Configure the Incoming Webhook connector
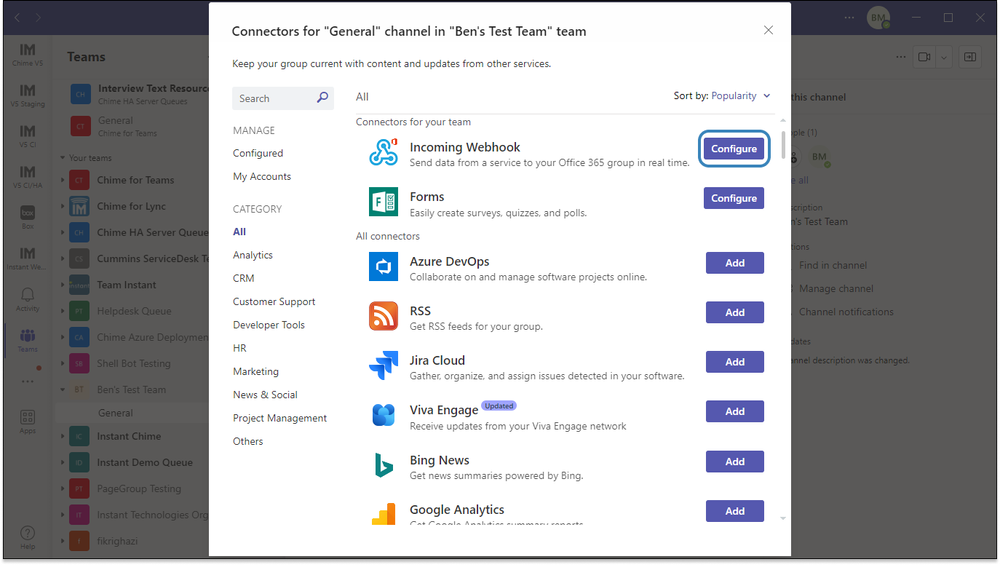 (733, 149)
